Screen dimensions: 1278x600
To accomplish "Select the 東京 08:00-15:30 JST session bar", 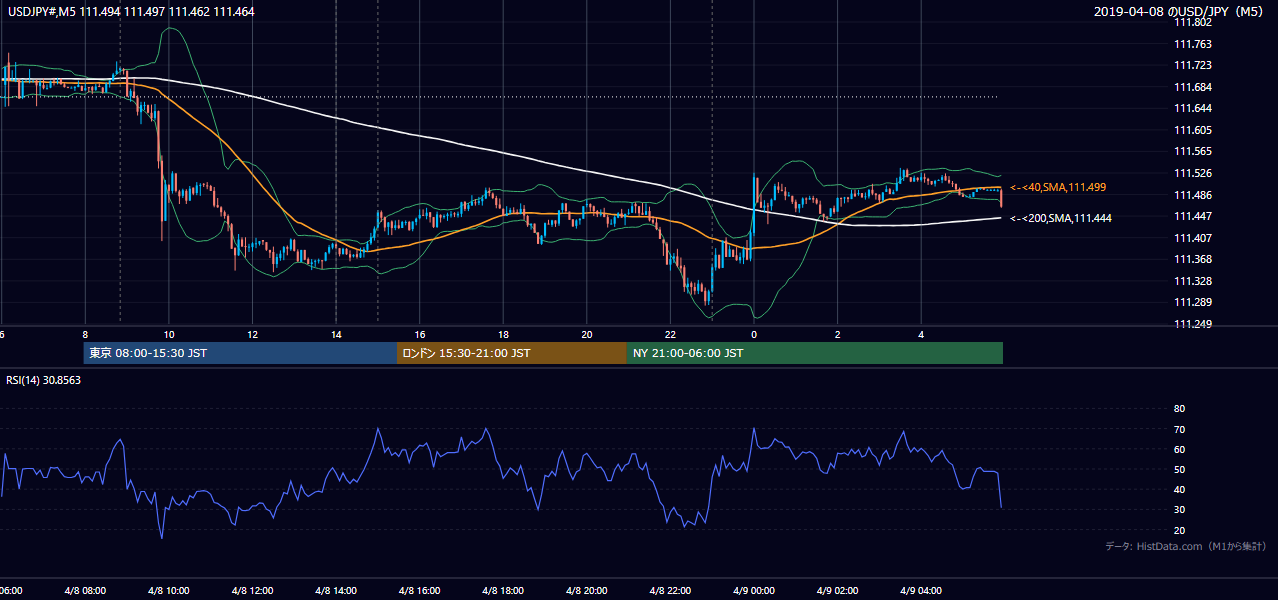I will (241, 353).
